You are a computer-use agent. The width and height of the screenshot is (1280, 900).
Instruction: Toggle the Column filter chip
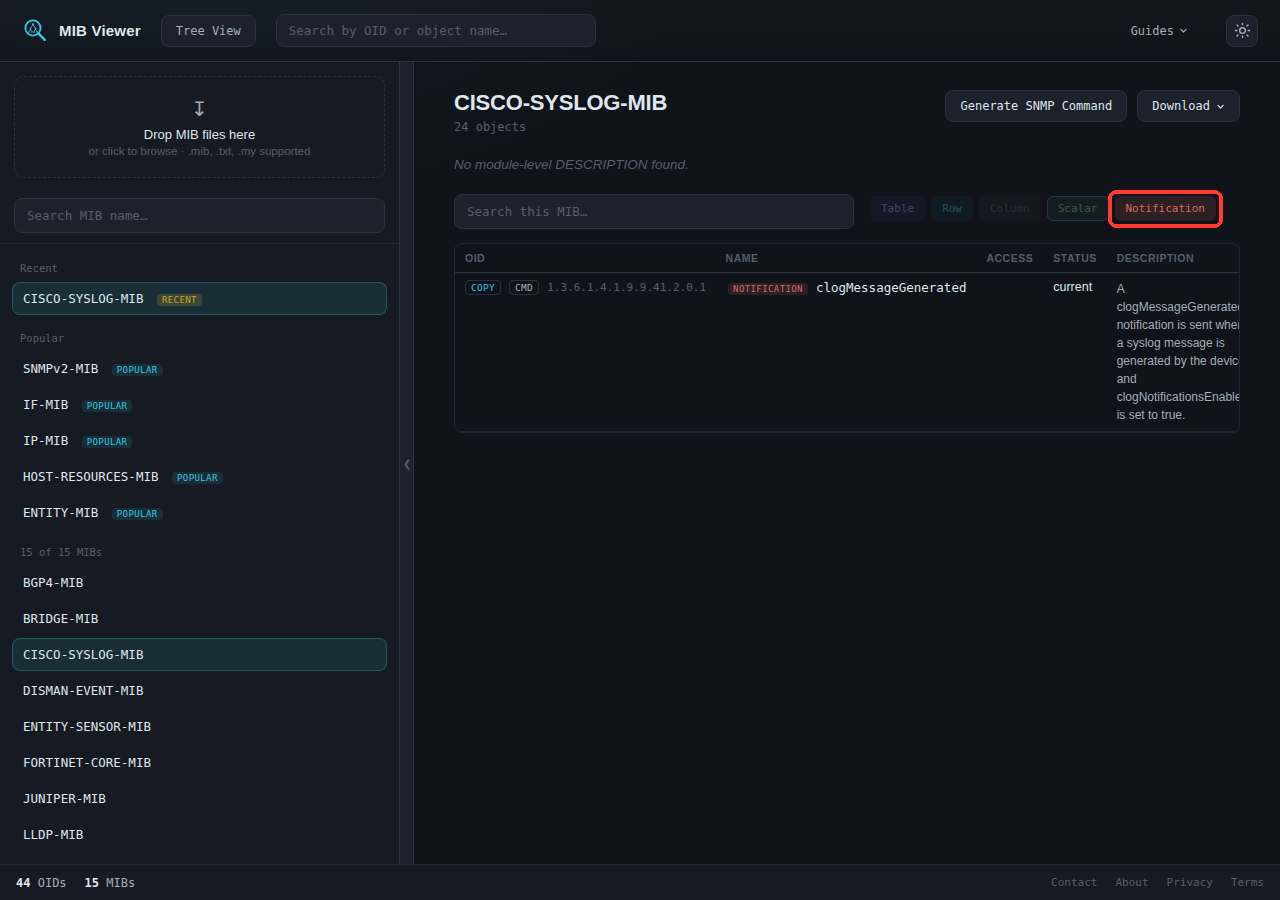(1009, 208)
